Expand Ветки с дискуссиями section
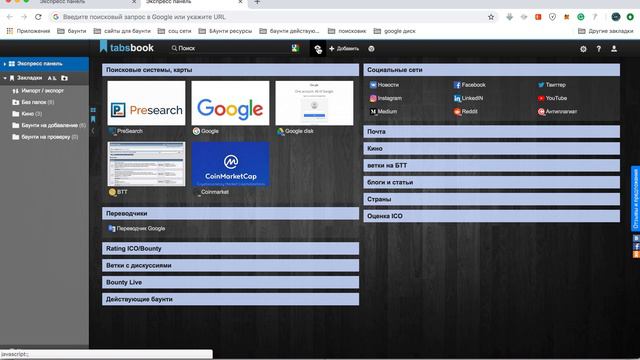 231,265
